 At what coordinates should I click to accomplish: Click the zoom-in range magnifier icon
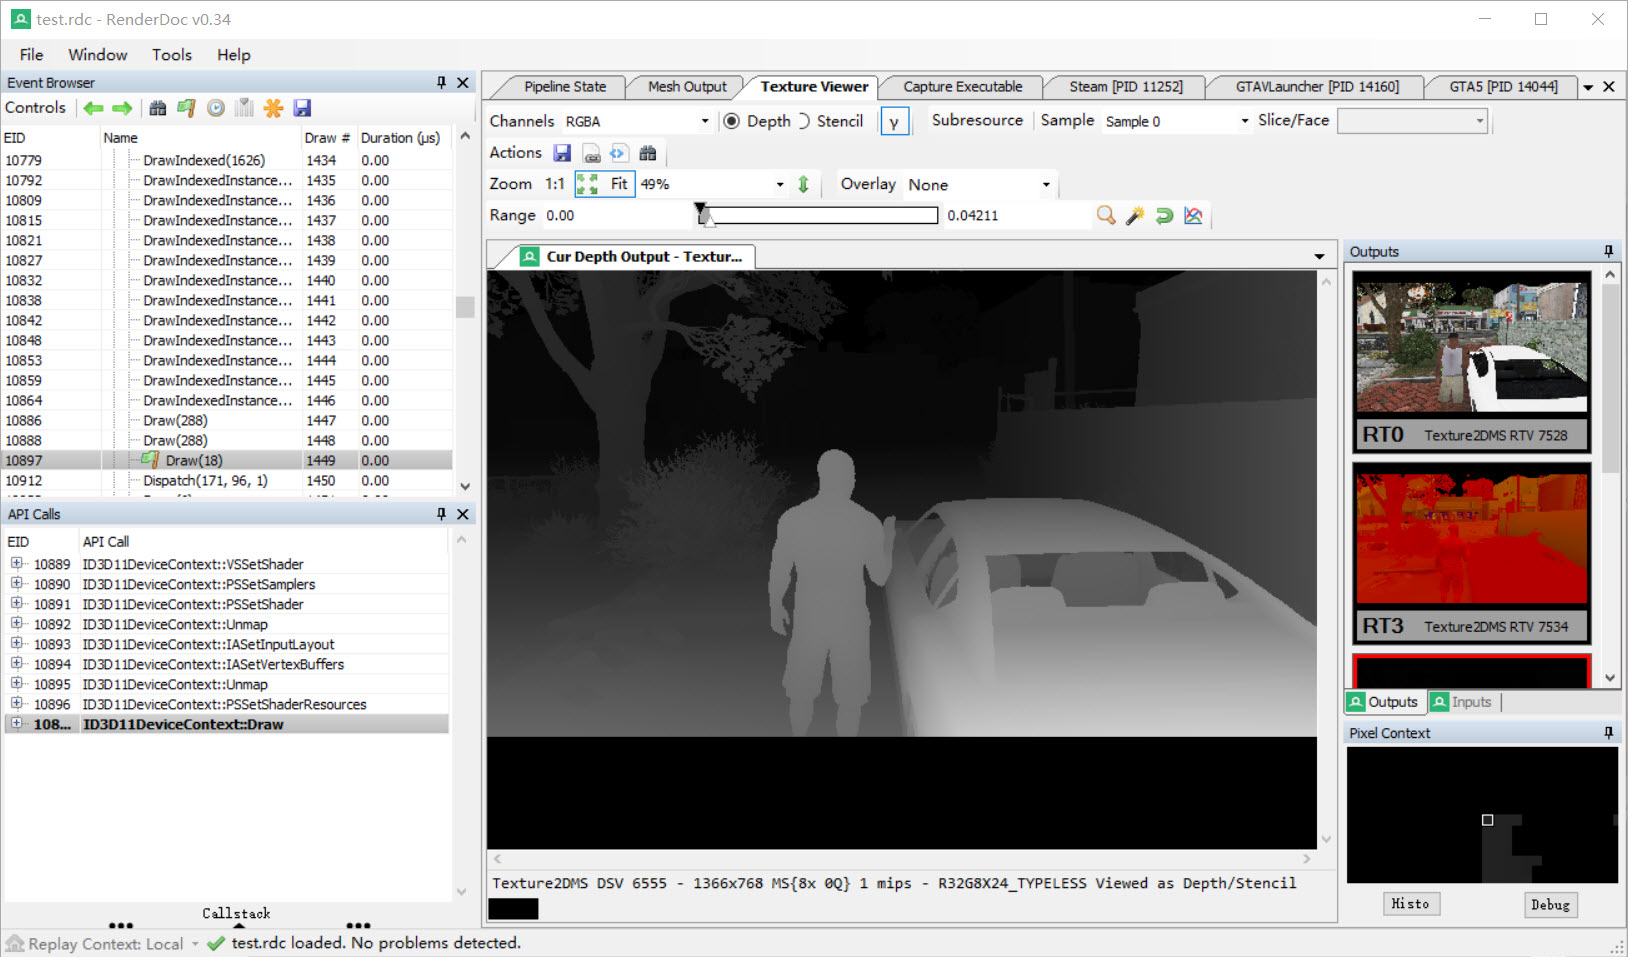coord(1106,216)
